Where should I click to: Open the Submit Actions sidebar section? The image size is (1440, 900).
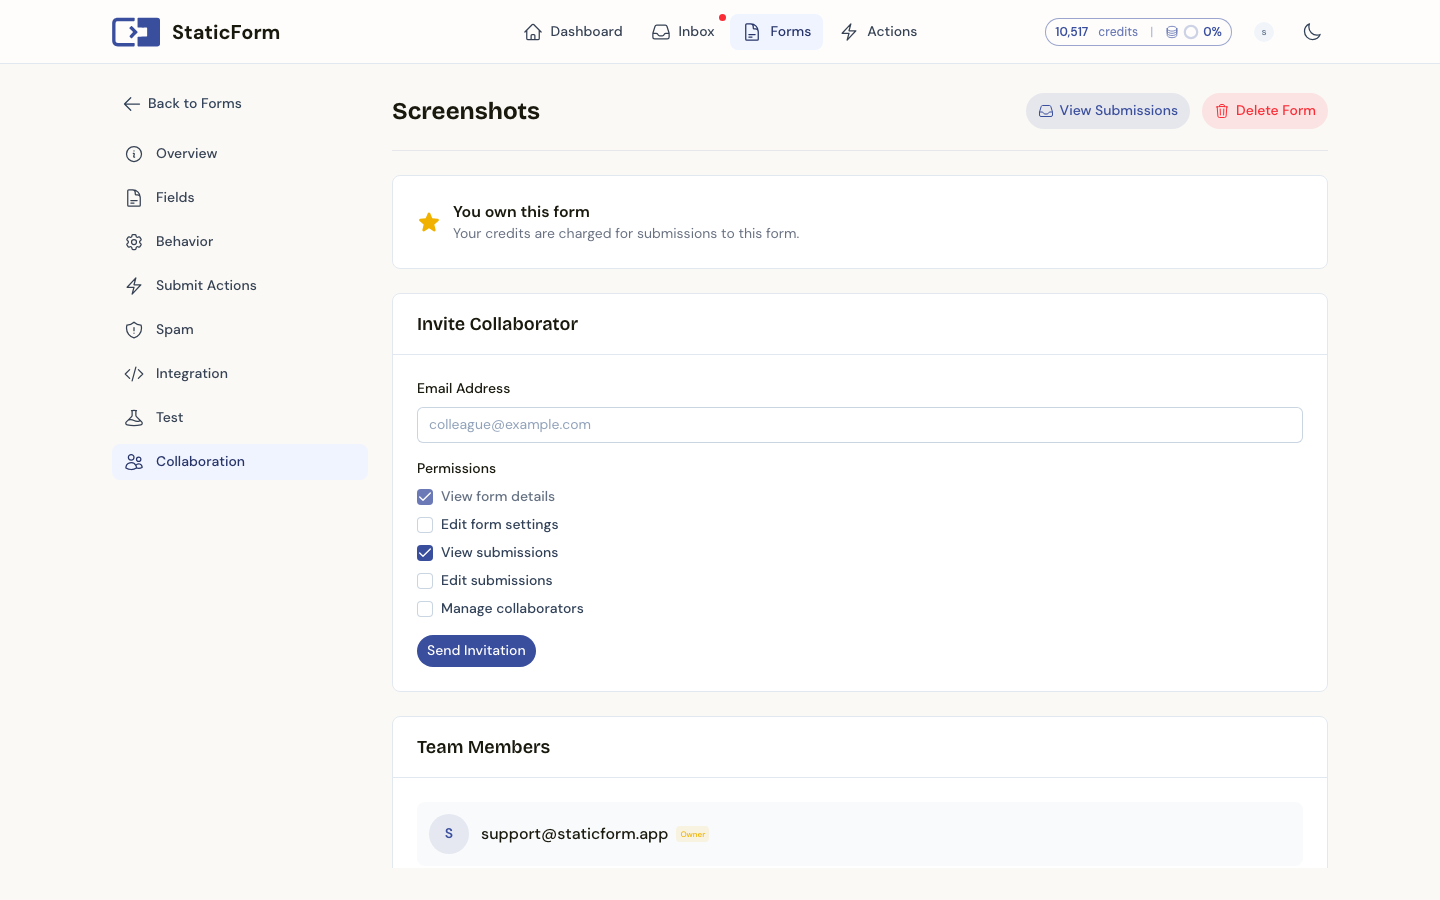click(x=240, y=286)
